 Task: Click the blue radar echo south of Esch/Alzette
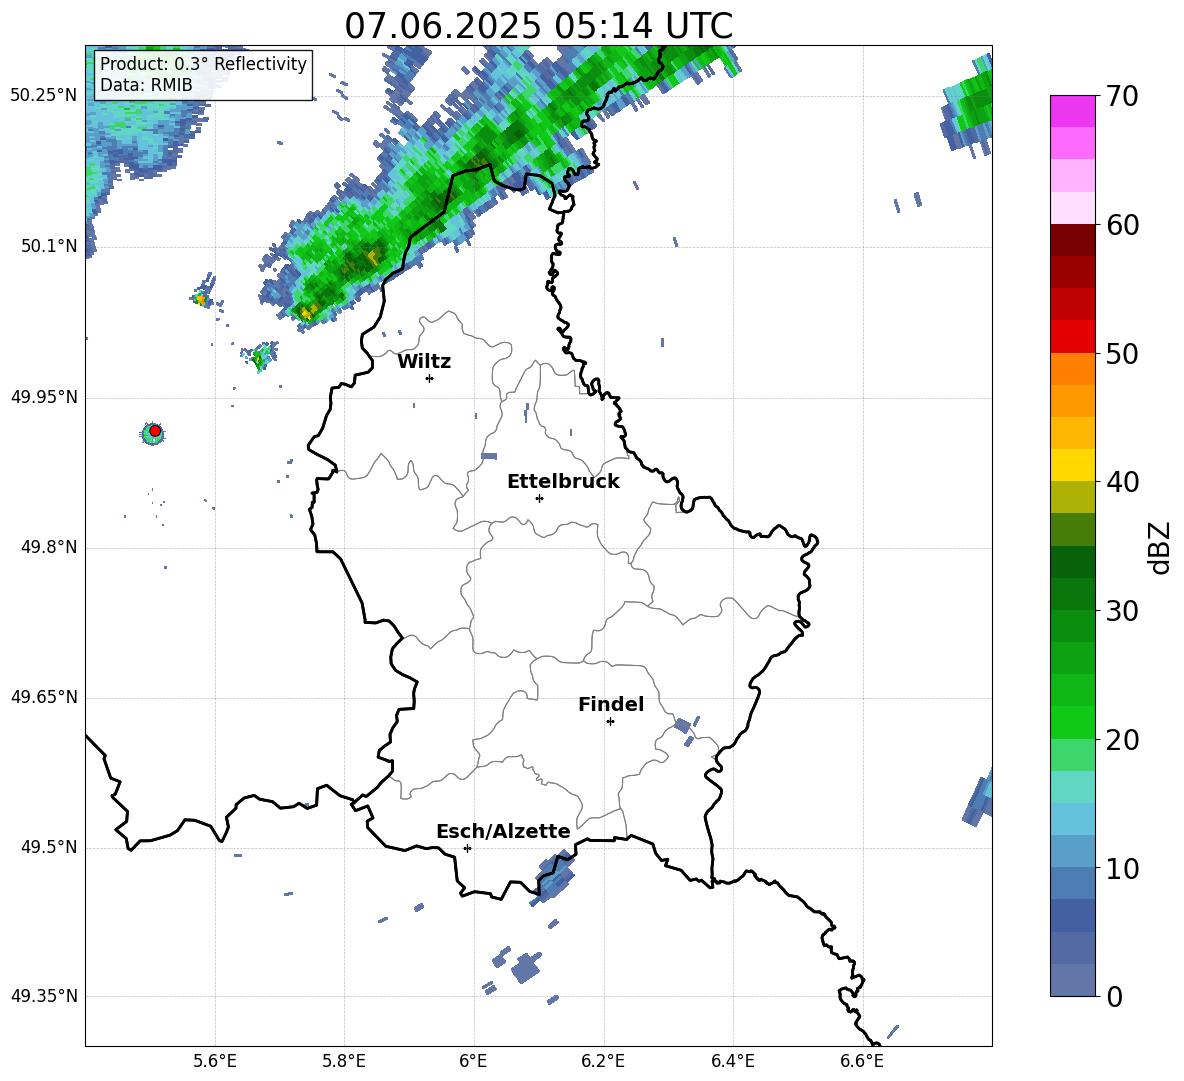554,876
